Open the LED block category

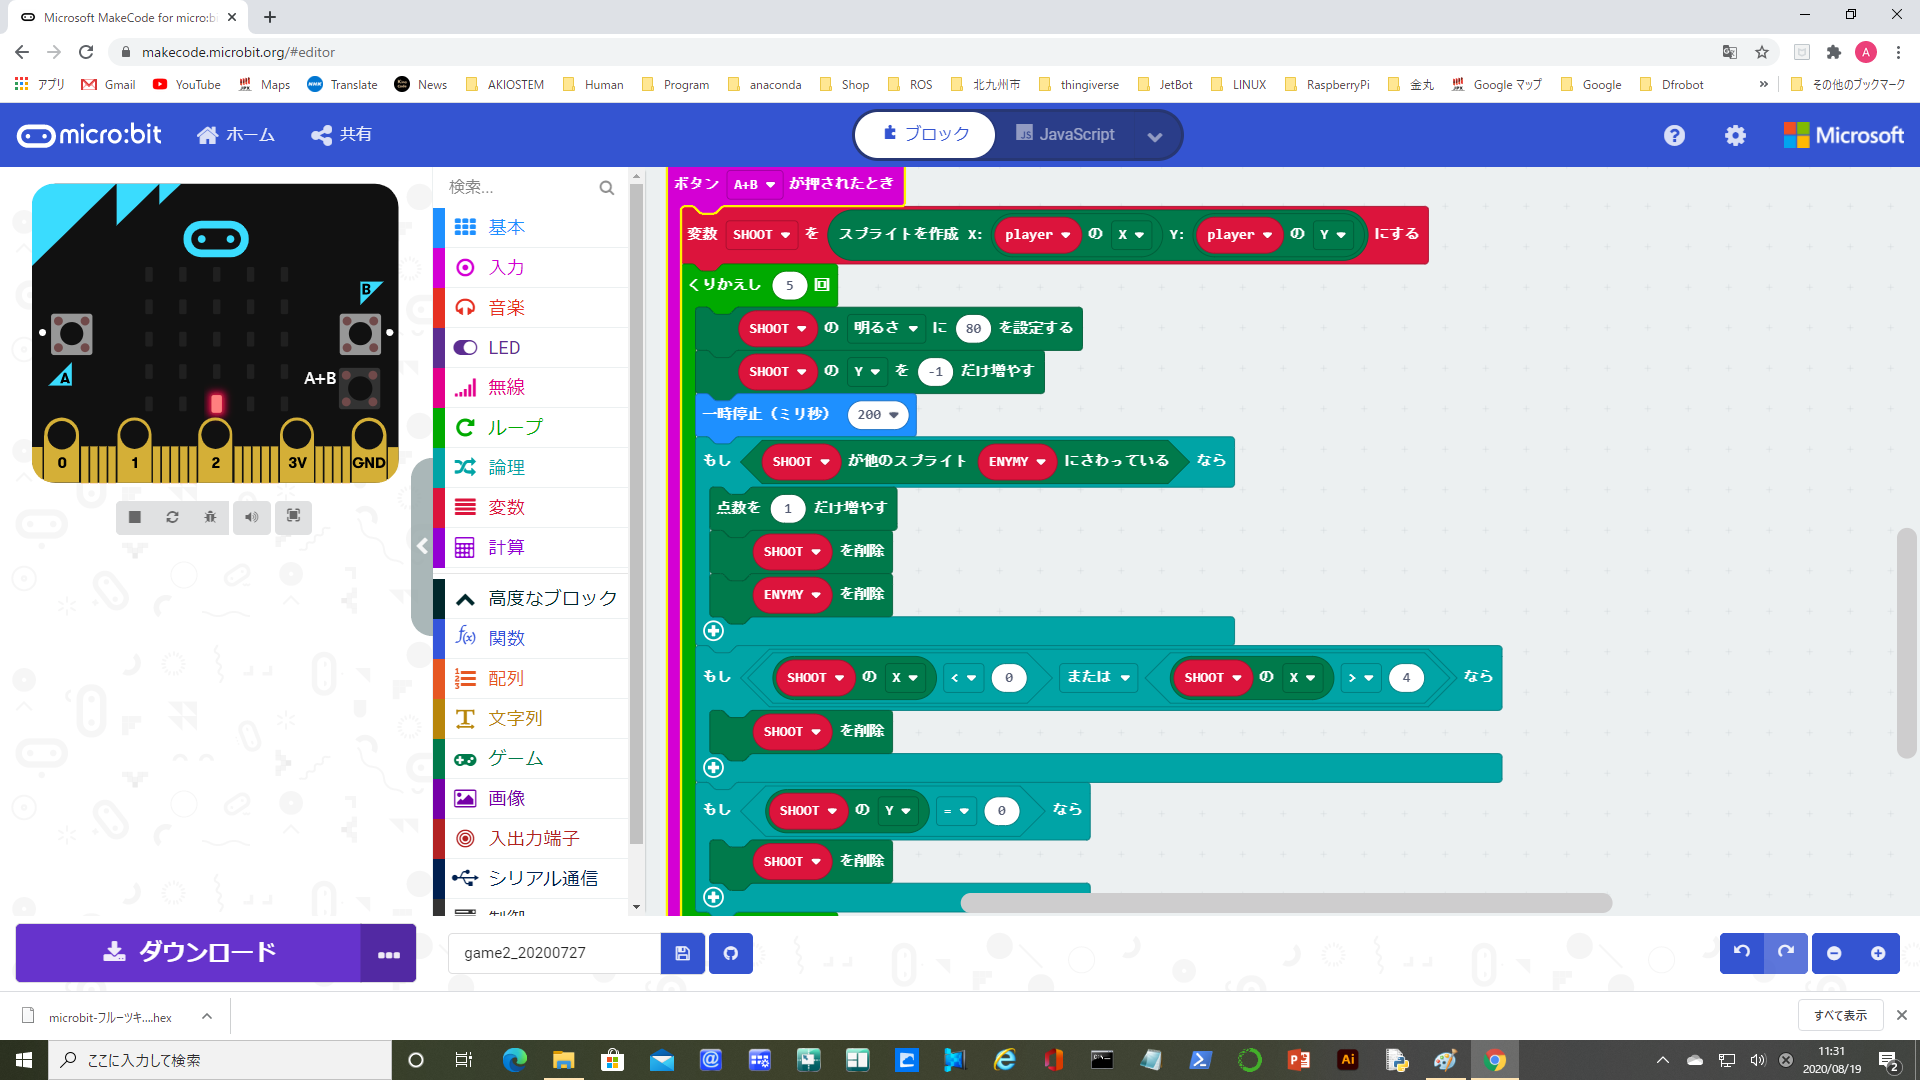(x=504, y=347)
